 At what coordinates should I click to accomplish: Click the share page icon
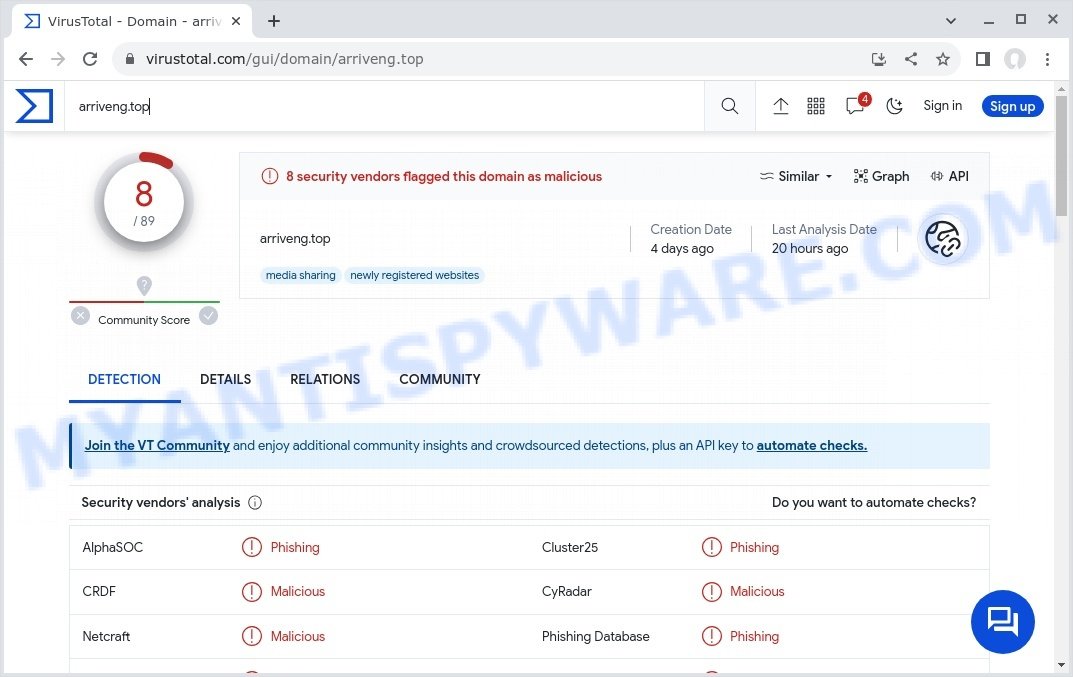[x=911, y=59]
